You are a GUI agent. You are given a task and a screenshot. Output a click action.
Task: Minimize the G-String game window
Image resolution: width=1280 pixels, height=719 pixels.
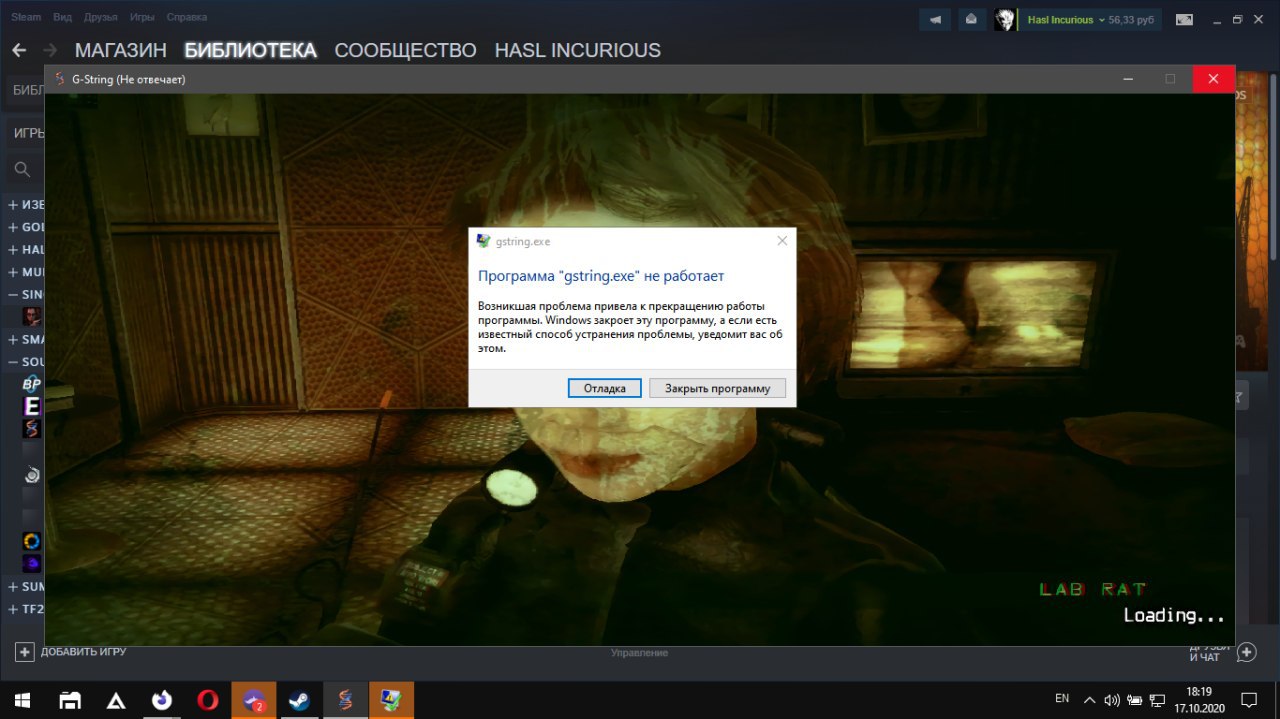pos(1128,79)
